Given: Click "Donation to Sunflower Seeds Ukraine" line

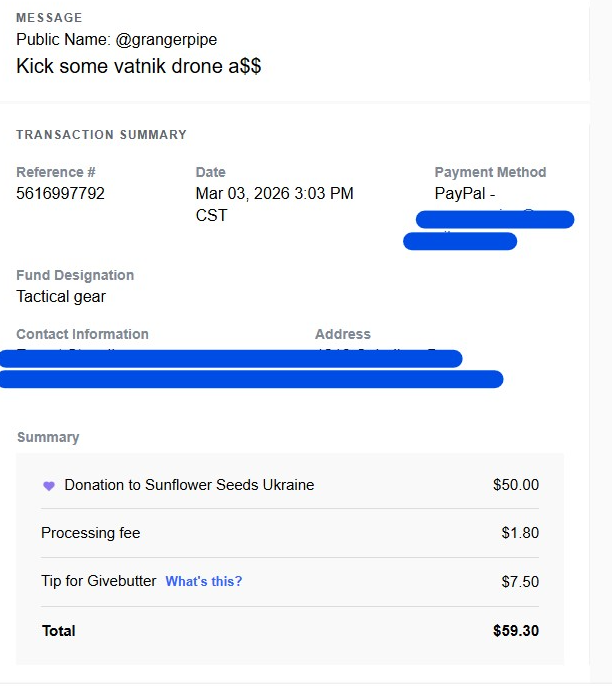Looking at the screenshot, I should point(189,485).
